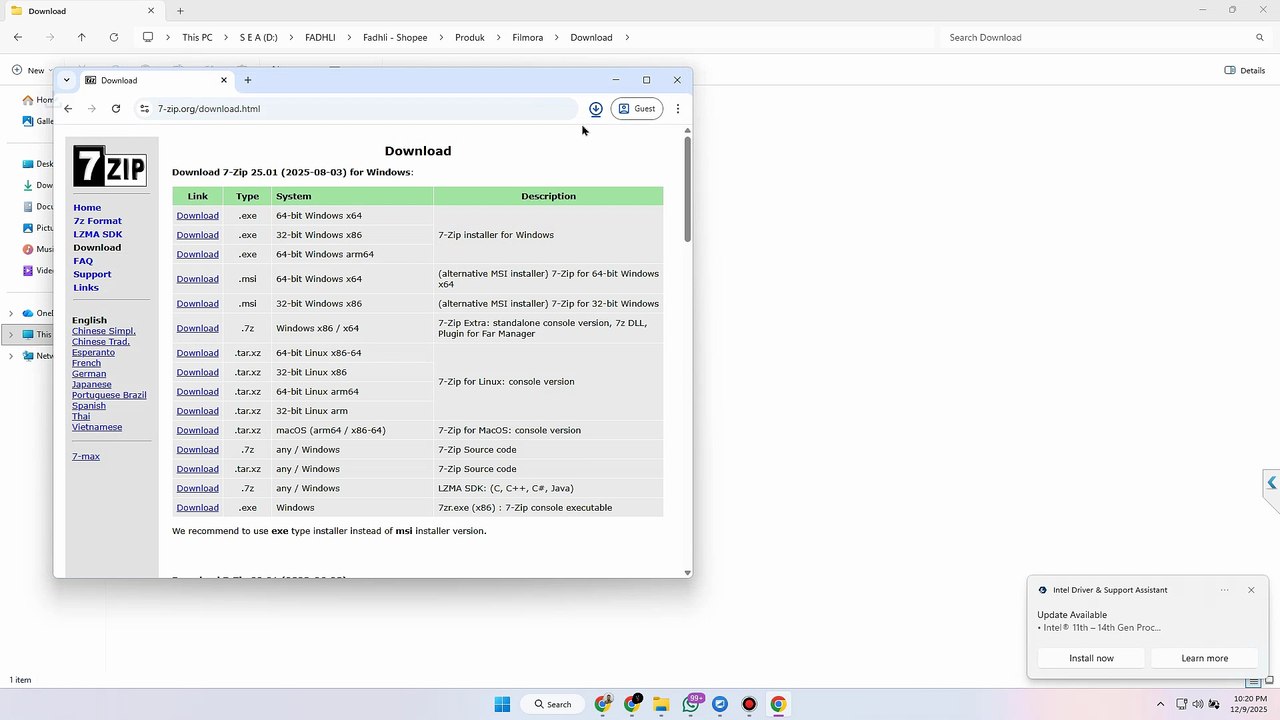Switch page language to Japanese

(x=91, y=384)
